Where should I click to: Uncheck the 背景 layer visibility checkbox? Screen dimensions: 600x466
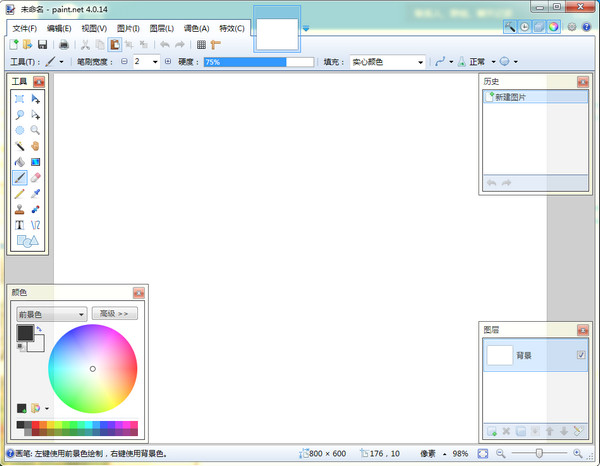[x=581, y=355]
